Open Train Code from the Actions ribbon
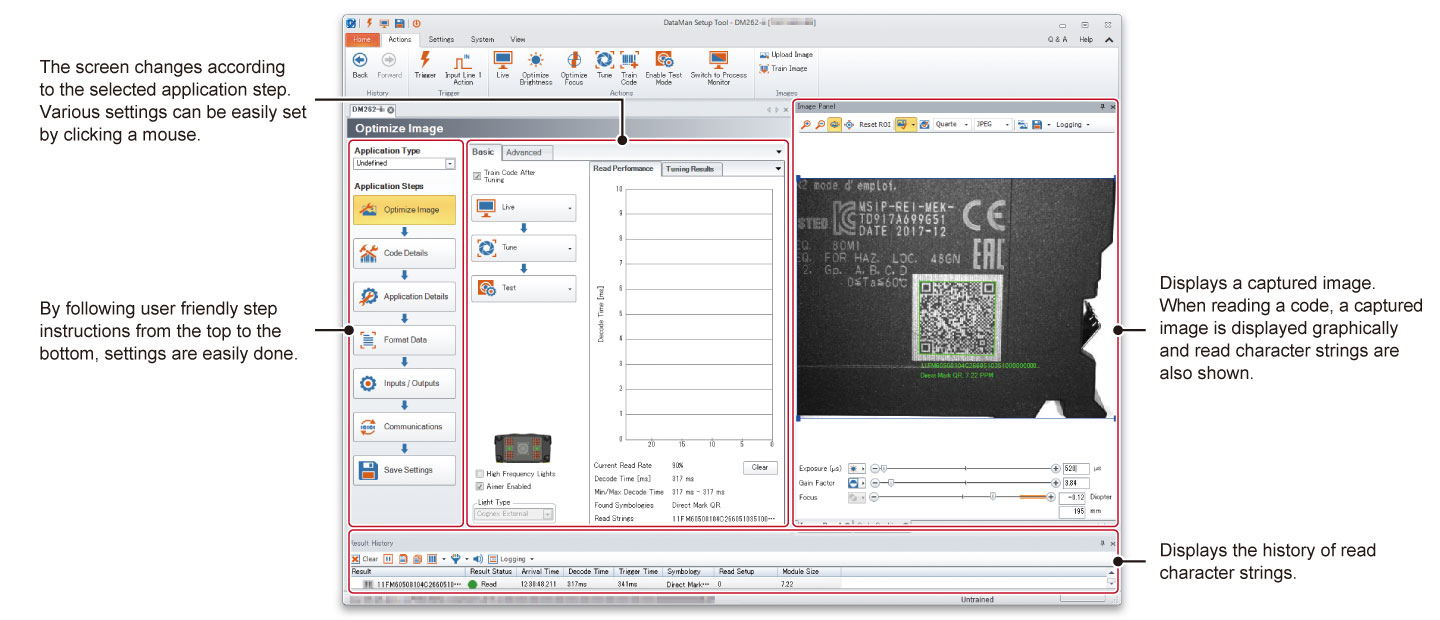The image size is (1440, 620). click(x=629, y=62)
